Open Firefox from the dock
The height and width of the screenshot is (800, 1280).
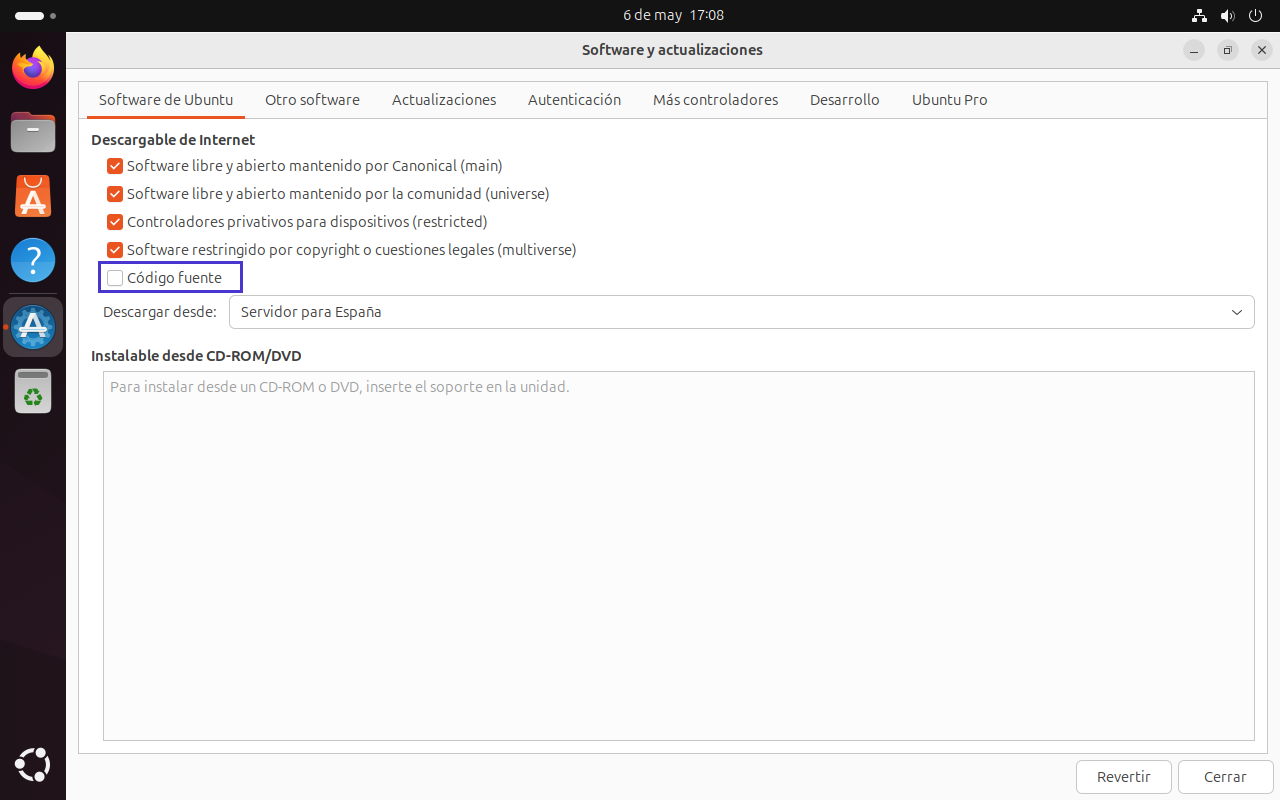point(33,68)
